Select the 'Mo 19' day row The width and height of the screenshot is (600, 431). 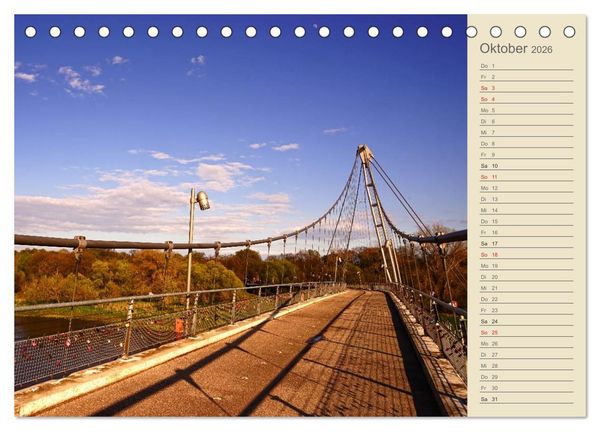click(x=527, y=266)
